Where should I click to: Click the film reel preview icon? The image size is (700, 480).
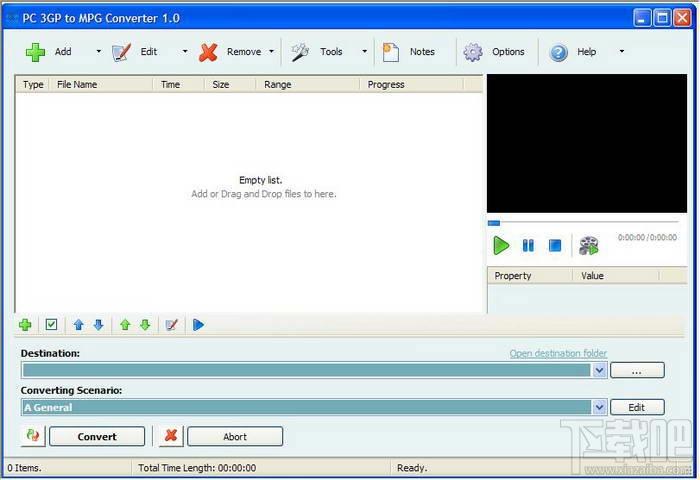pos(589,246)
